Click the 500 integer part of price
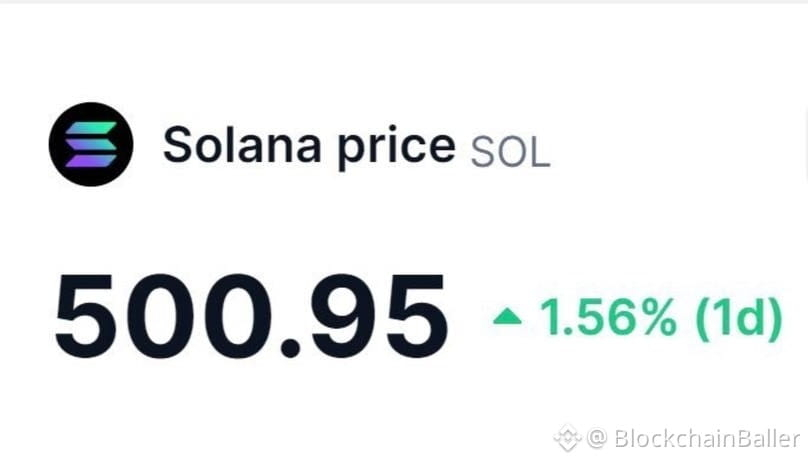808x463 pixels. click(163, 316)
